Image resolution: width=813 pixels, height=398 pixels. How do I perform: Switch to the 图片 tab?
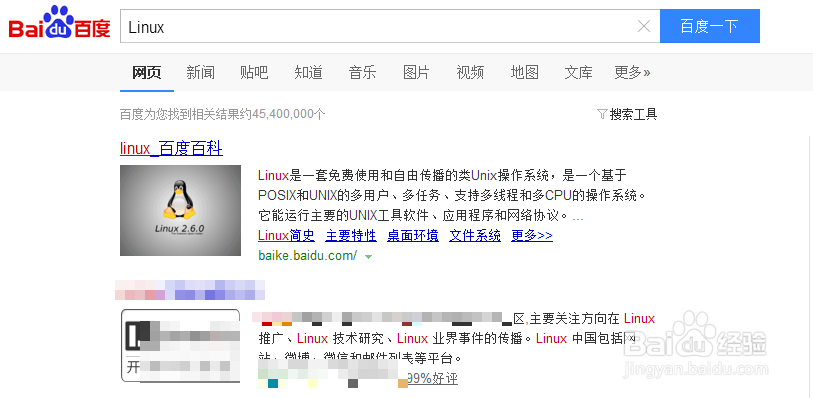416,73
